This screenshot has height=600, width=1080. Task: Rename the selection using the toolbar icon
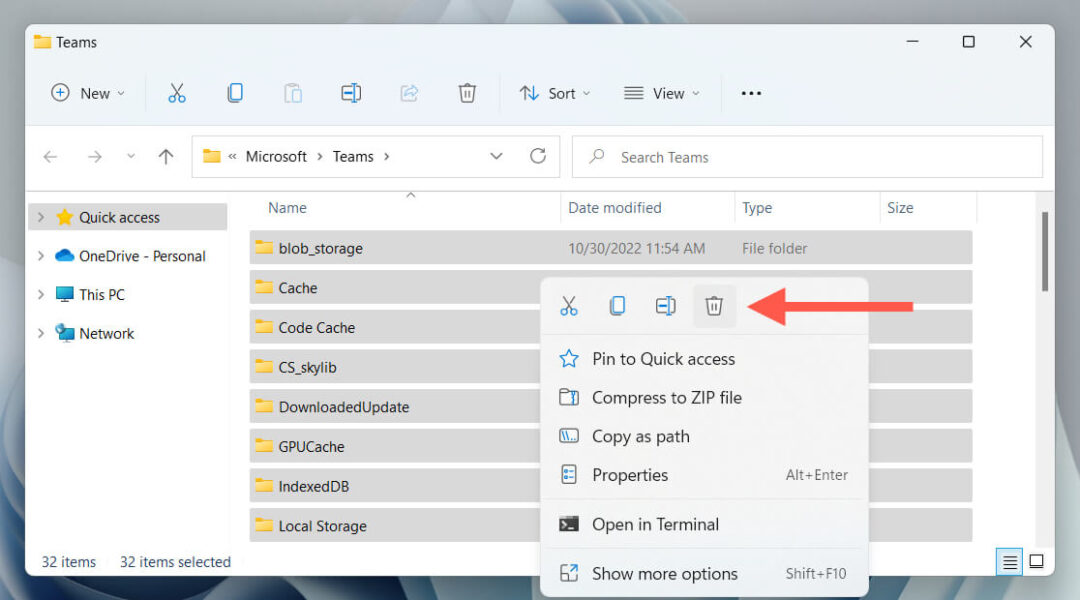(351, 92)
